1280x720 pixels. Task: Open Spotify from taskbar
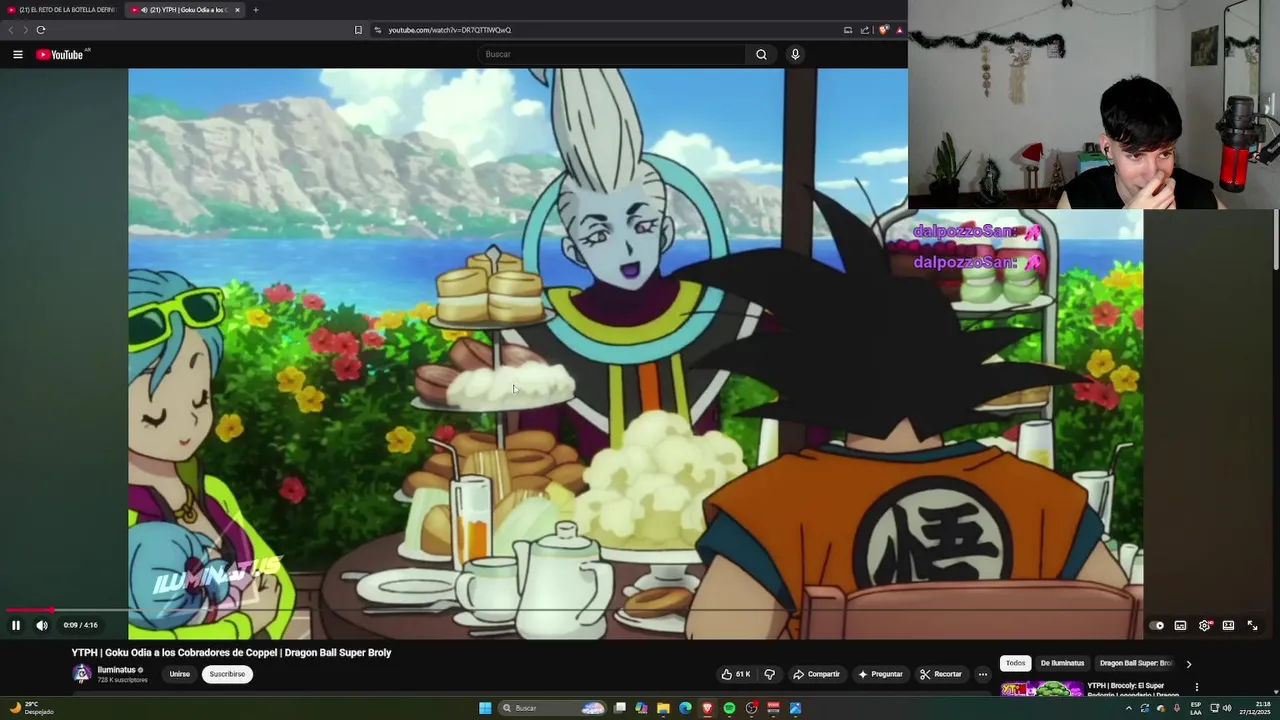(729, 708)
